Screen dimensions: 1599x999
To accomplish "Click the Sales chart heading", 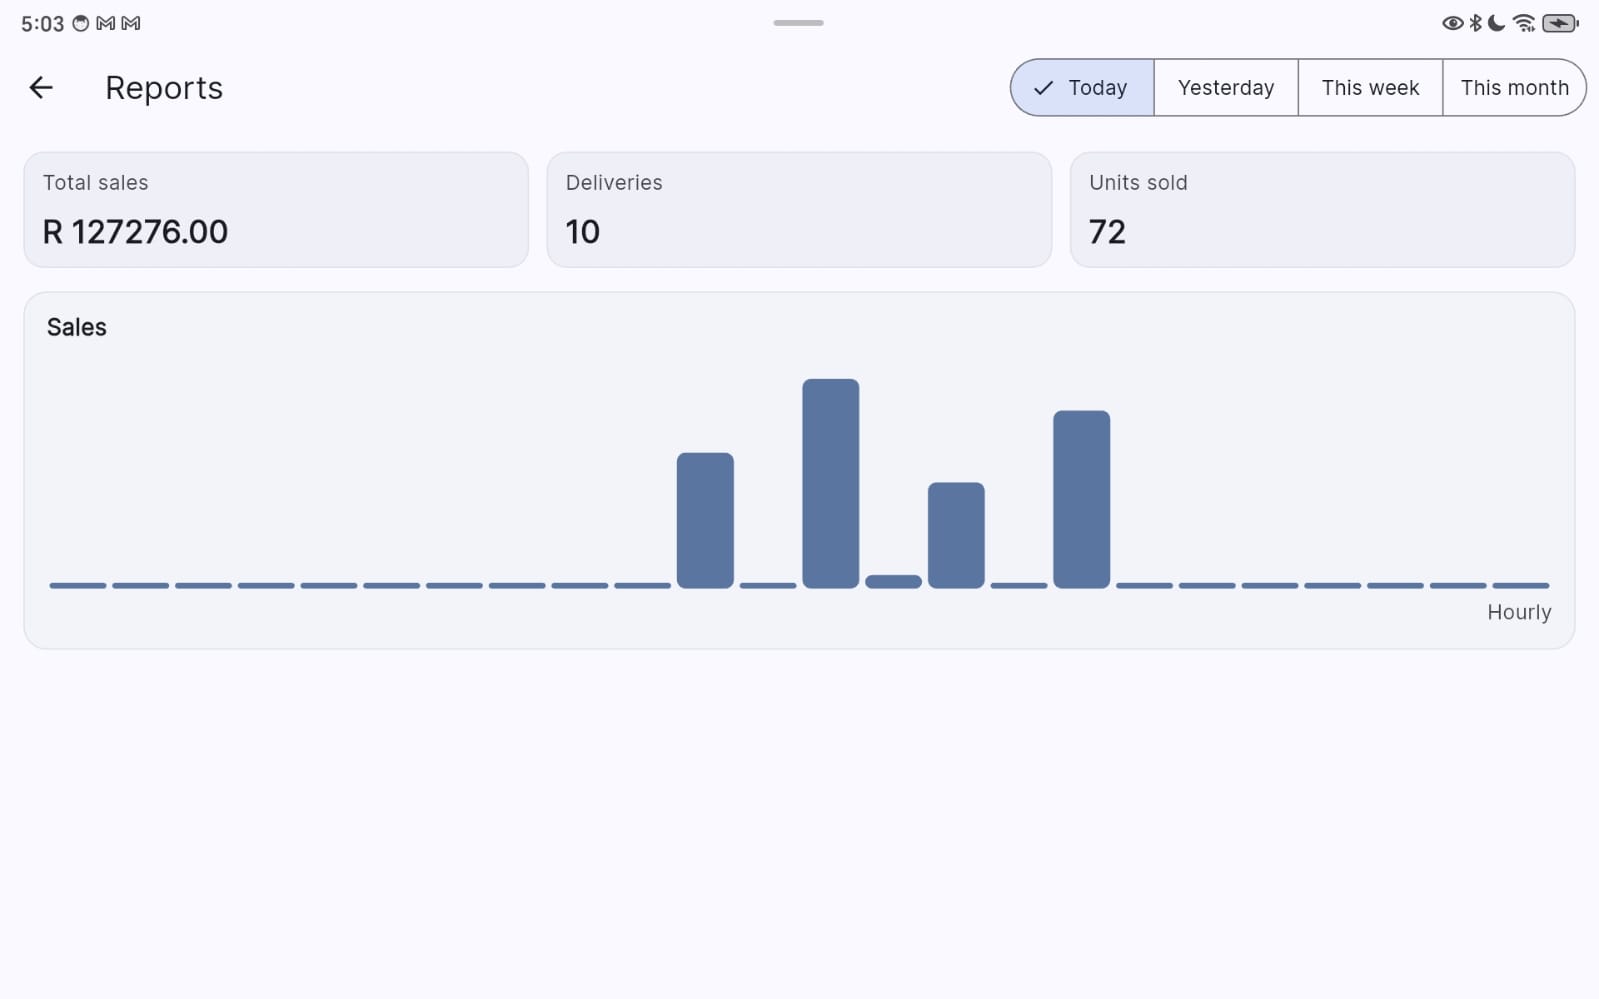I will (x=77, y=327).
